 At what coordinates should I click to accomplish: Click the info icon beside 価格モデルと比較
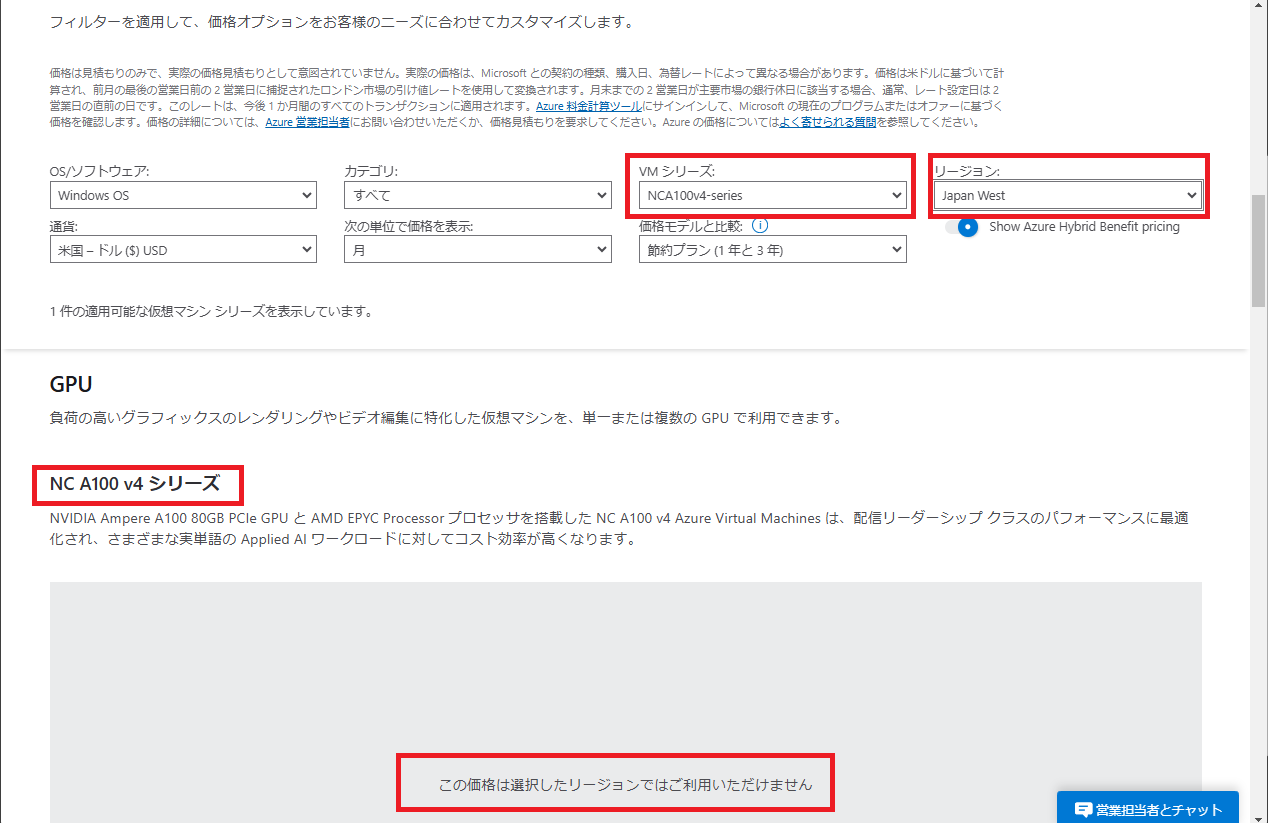click(760, 226)
